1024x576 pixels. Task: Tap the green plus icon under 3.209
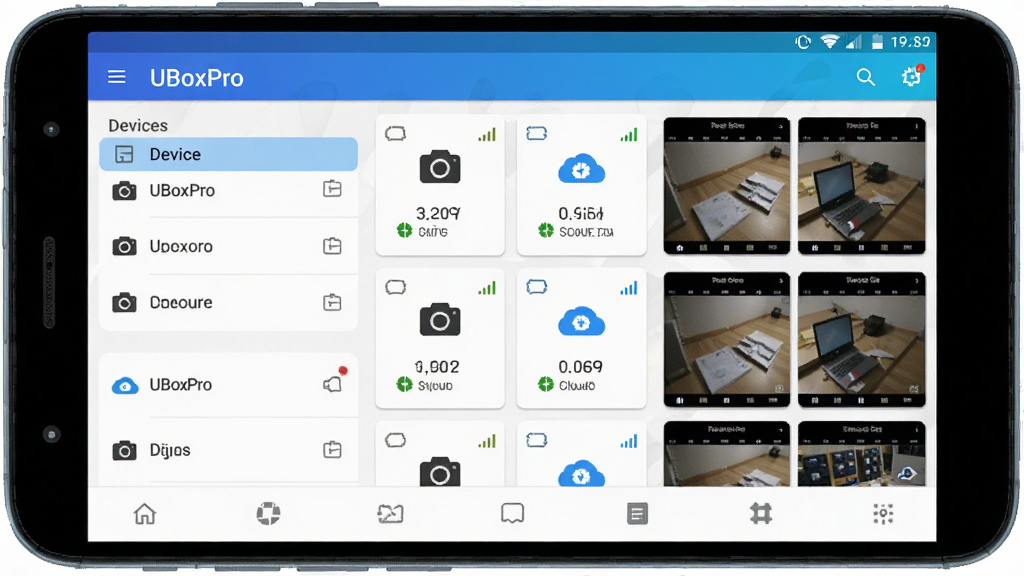click(x=404, y=231)
